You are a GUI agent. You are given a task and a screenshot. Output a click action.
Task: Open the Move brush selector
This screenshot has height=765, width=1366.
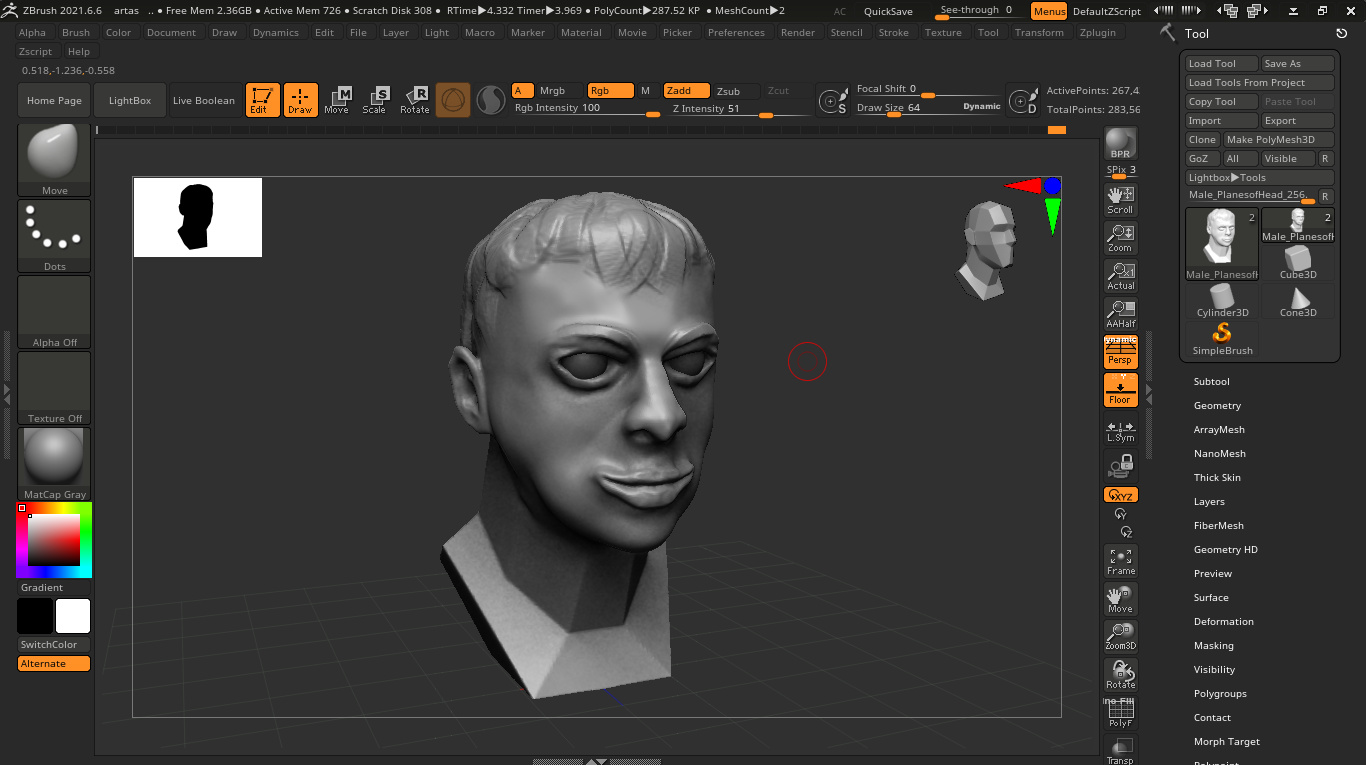pos(55,160)
